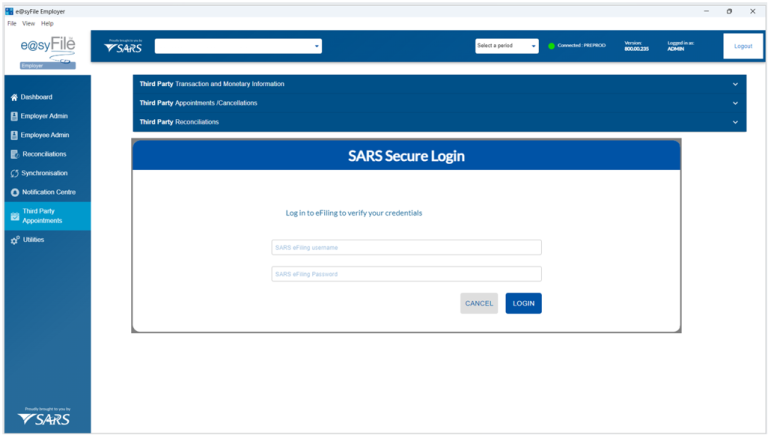768x435 pixels.
Task: Expand Third Party Transaction and Monetary Information
Action: tap(439, 84)
